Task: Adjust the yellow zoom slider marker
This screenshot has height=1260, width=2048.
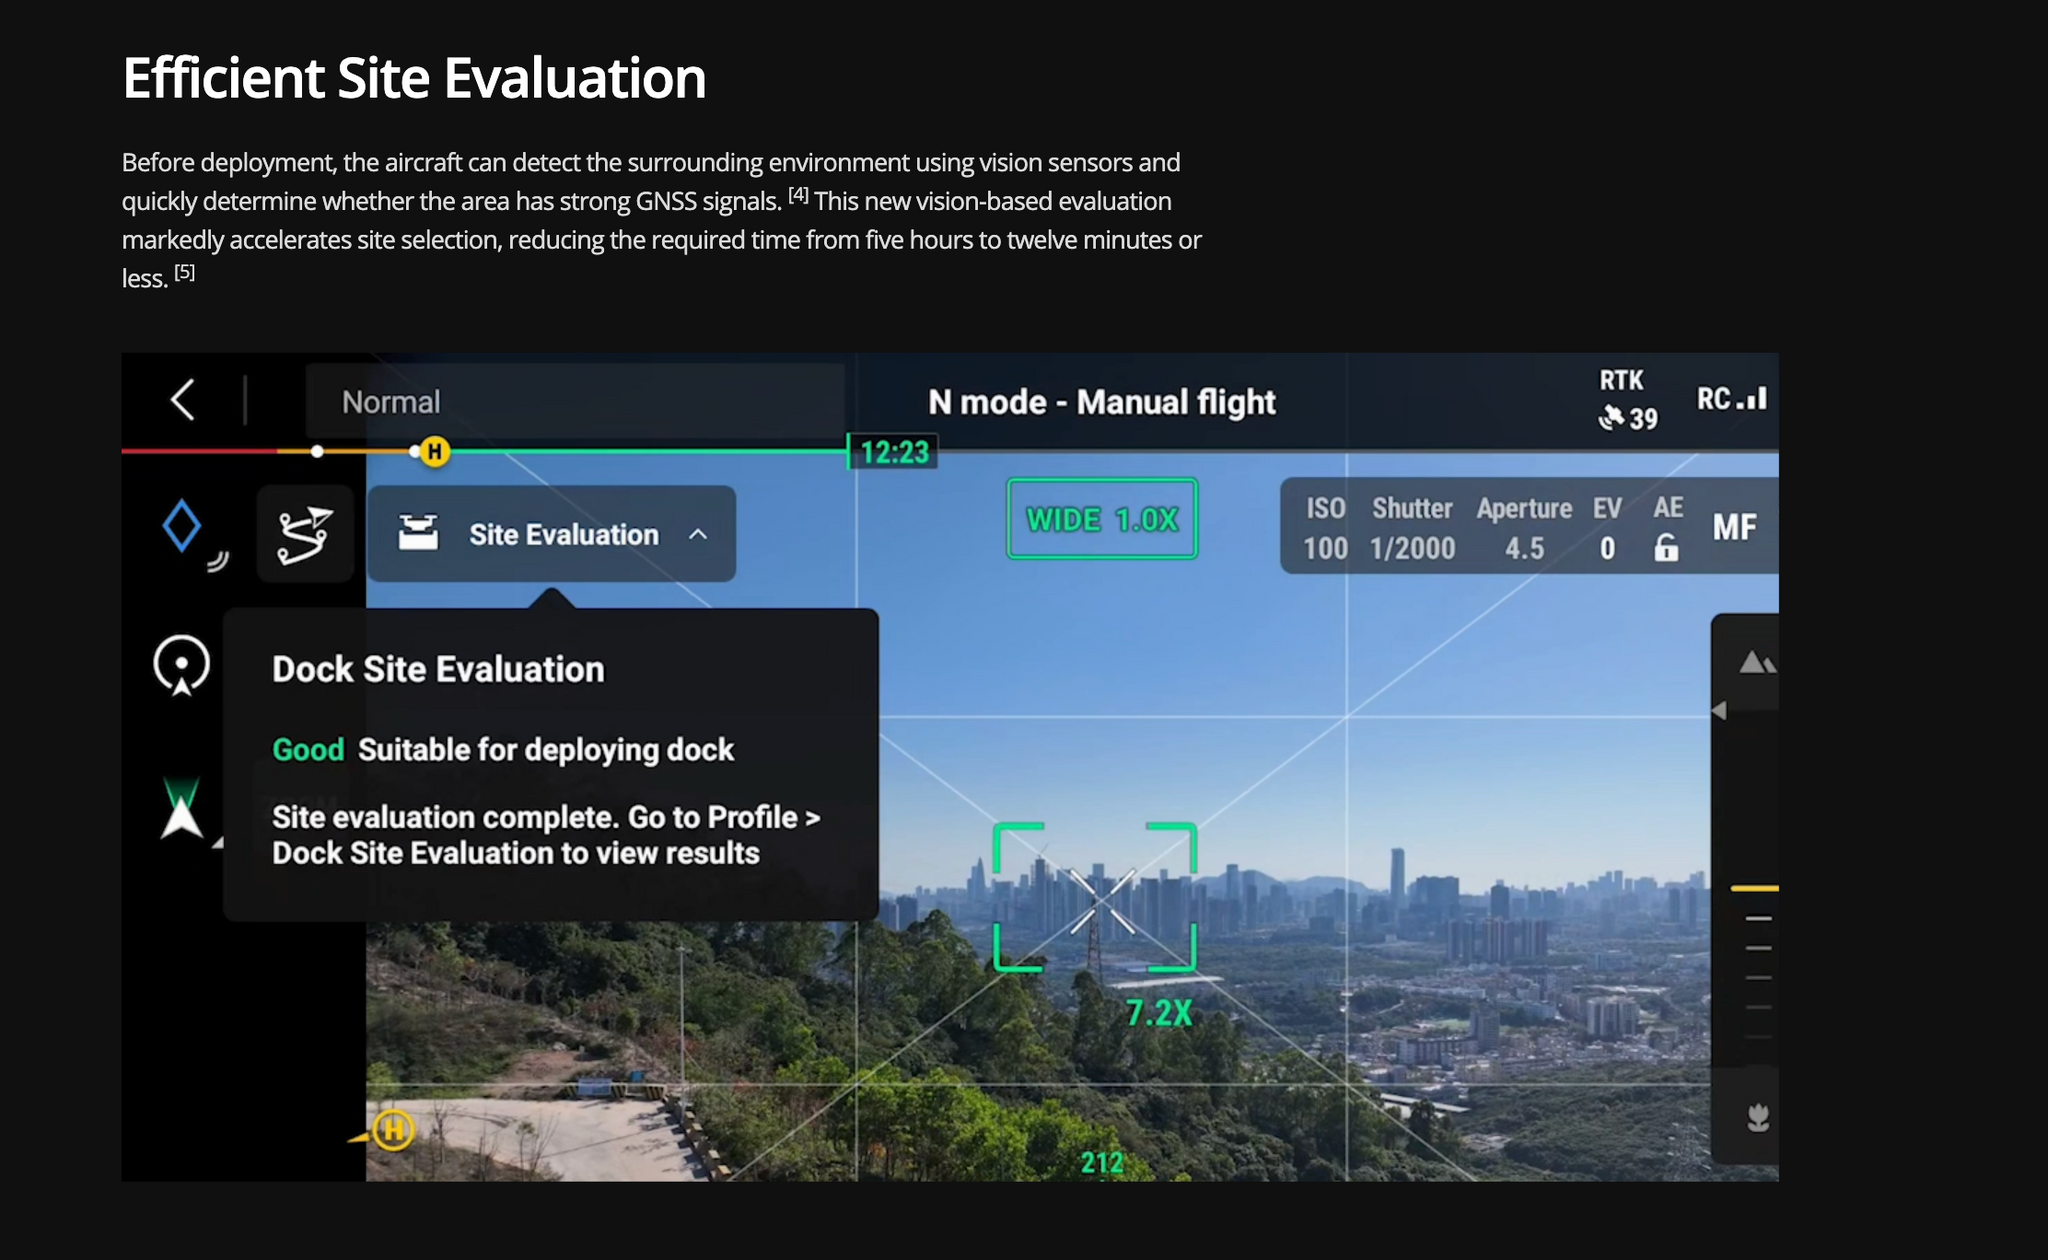Action: click(x=1755, y=888)
